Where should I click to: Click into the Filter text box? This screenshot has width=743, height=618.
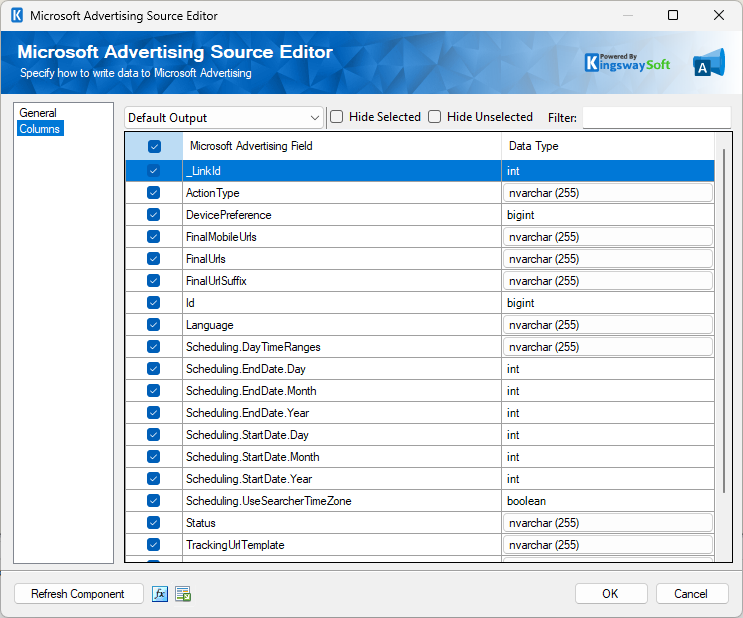655,118
